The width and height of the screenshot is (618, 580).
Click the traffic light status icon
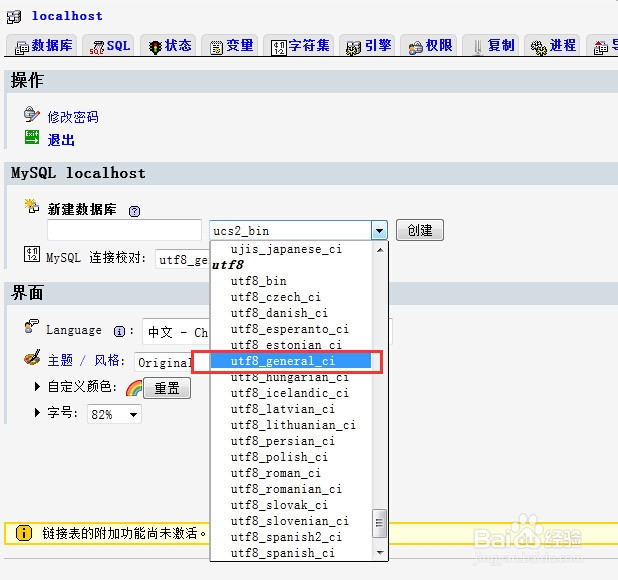coord(155,47)
